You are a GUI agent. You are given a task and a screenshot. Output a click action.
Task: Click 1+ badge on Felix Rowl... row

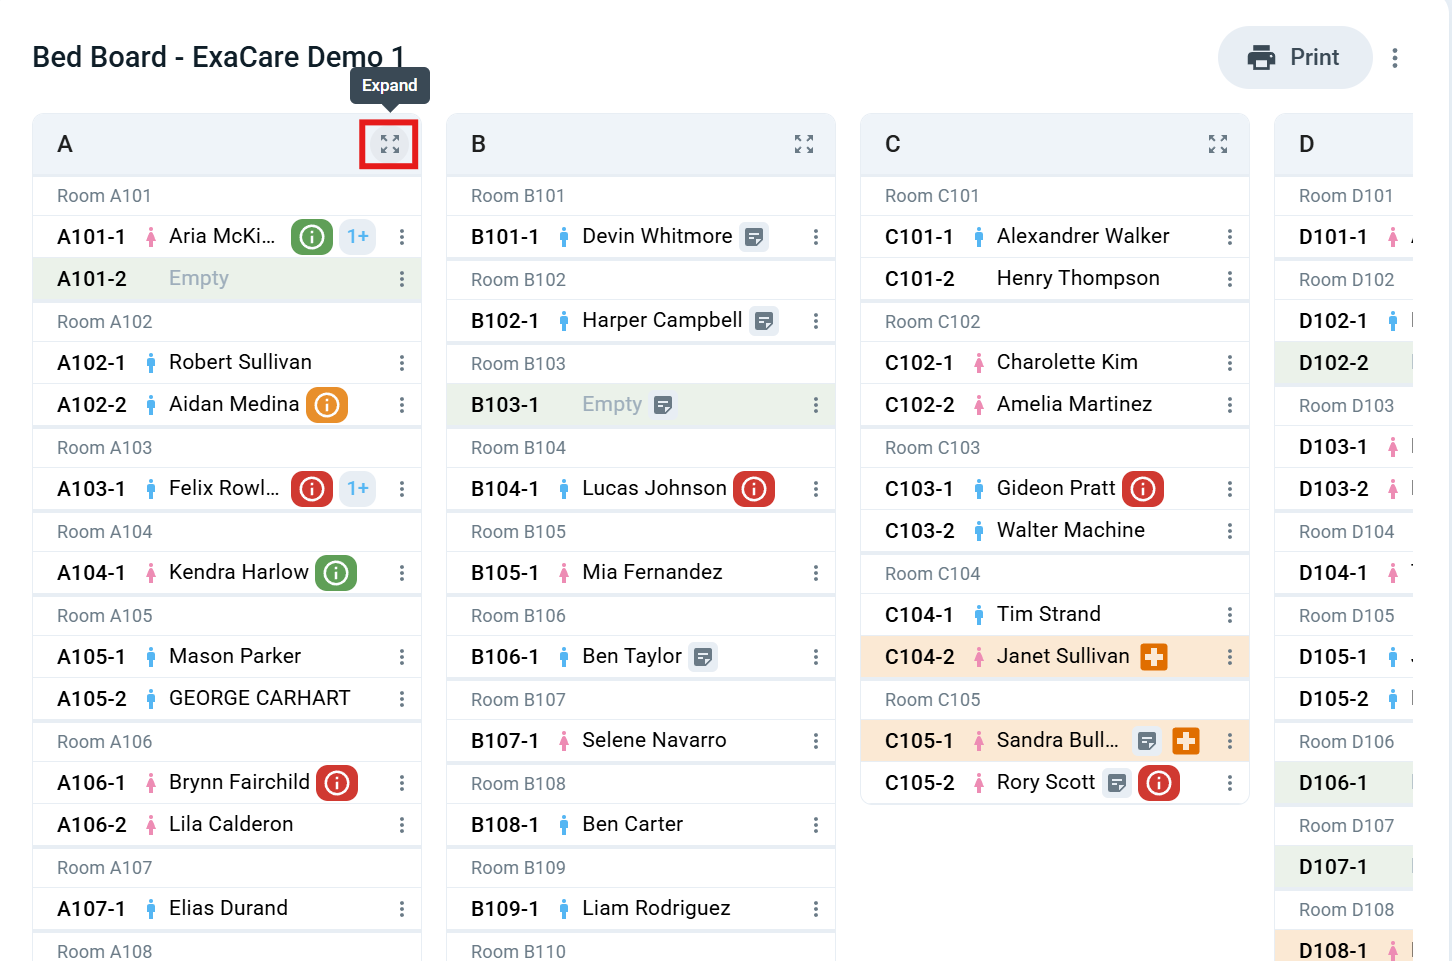pyautogui.click(x=358, y=489)
